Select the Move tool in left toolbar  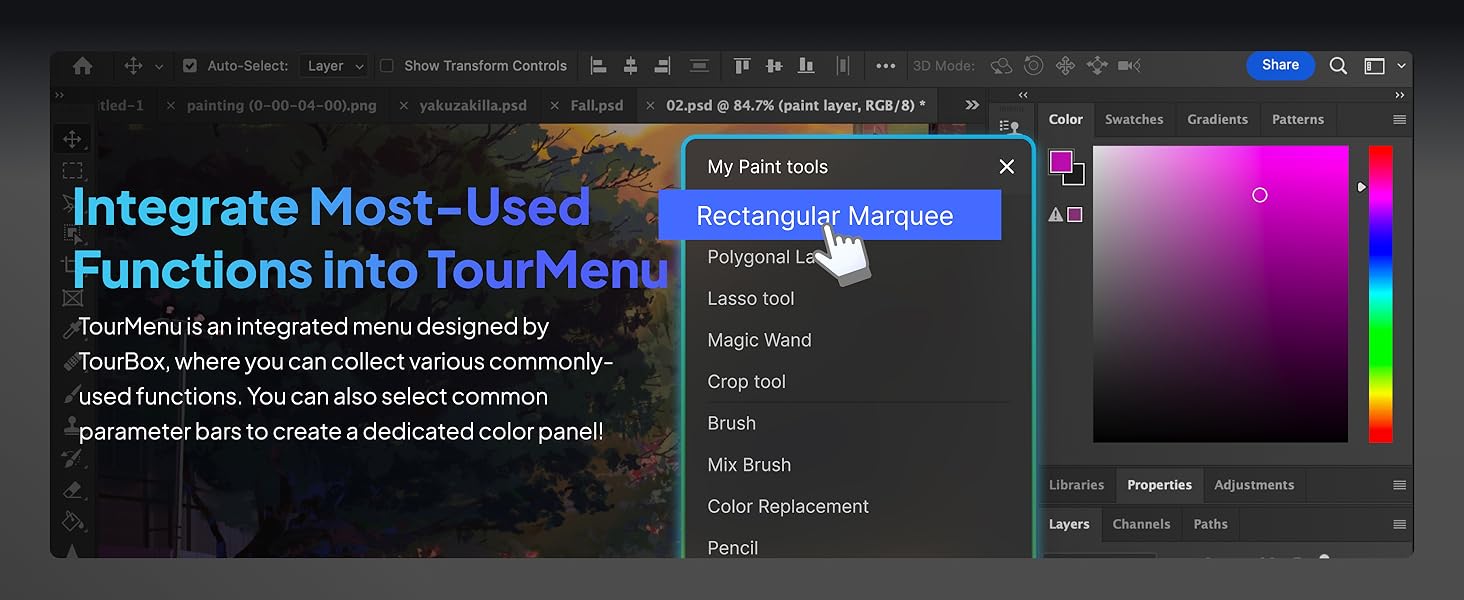72,139
